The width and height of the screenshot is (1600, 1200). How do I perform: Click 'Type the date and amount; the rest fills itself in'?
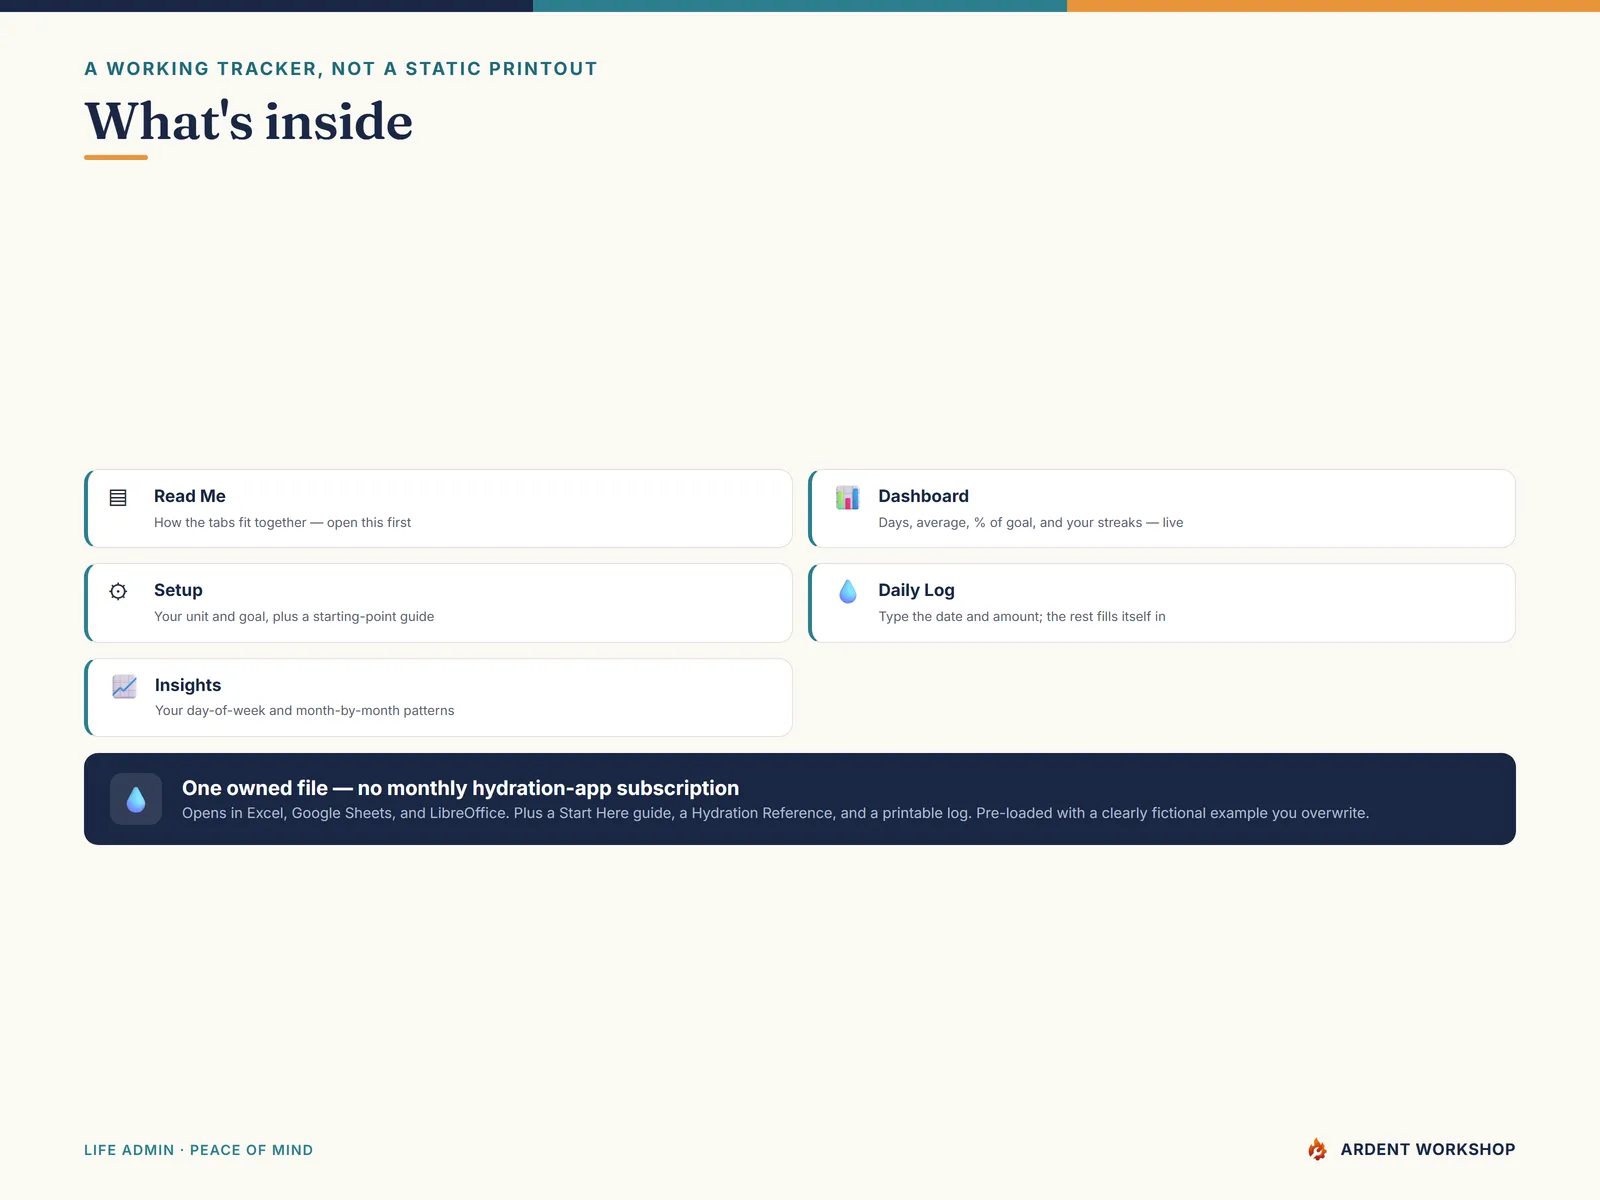(1022, 616)
